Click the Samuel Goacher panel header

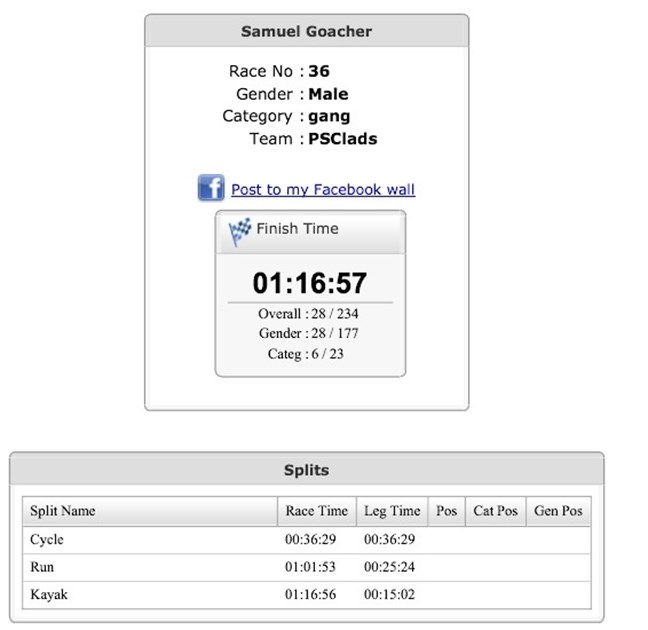[306, 31]
